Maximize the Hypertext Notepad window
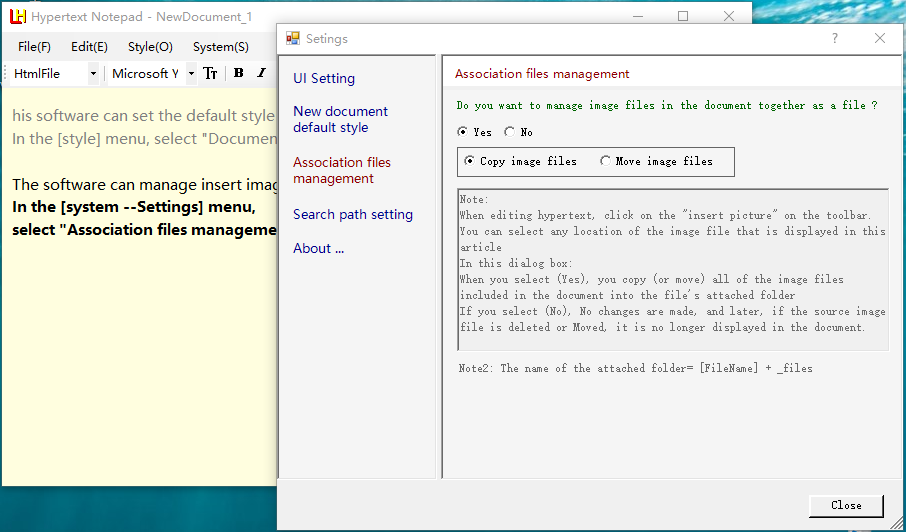Image resolution: width=906 pixels, height=532 pixels. [x=683, y=16]
